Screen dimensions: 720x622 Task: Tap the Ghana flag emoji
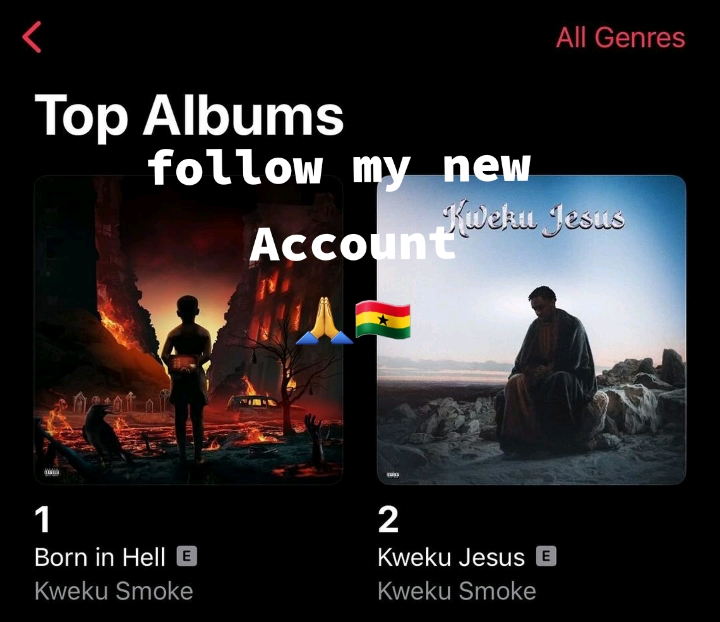pyautogui.click(x=383, y=320)
